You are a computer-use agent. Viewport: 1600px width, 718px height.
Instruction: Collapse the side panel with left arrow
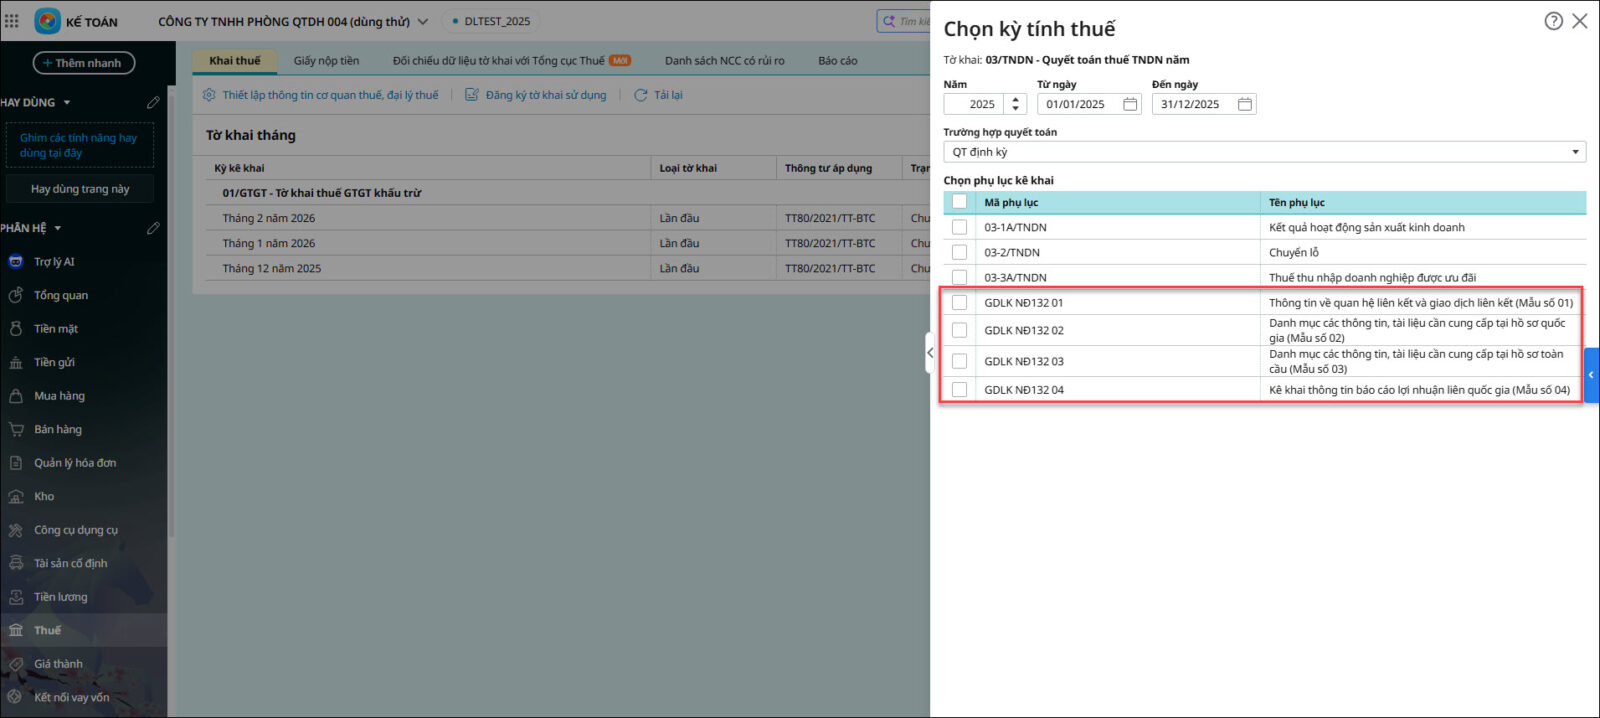pos(930,352)
